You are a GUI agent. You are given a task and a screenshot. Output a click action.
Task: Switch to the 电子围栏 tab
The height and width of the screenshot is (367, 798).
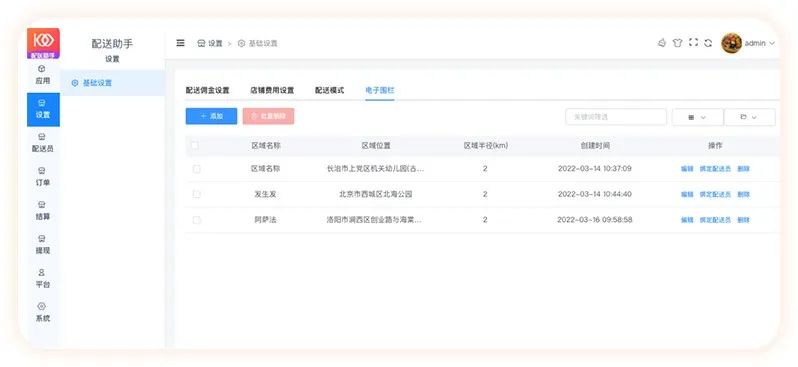380,91
